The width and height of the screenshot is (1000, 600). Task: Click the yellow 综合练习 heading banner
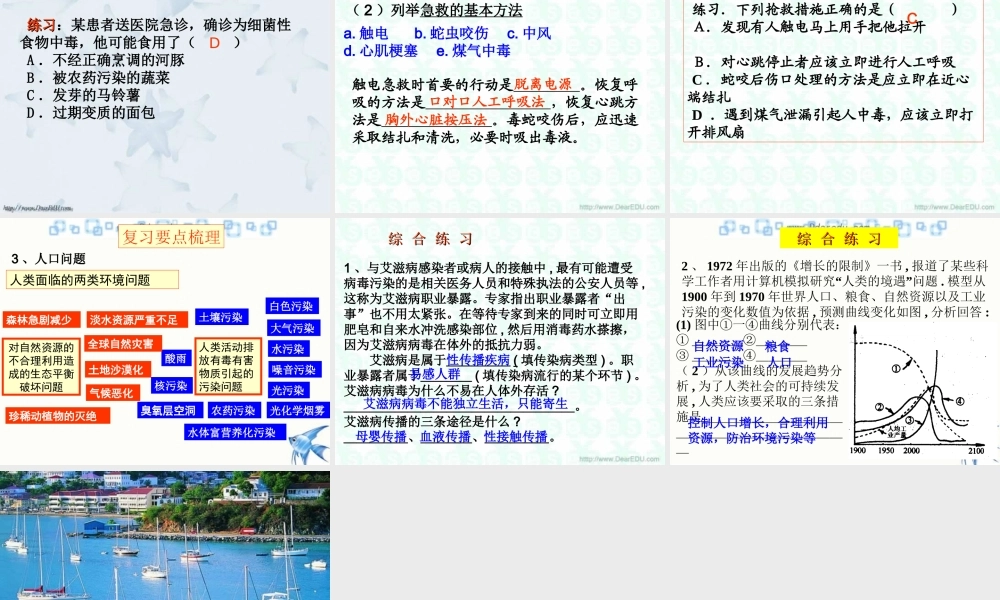click(839, 238)
